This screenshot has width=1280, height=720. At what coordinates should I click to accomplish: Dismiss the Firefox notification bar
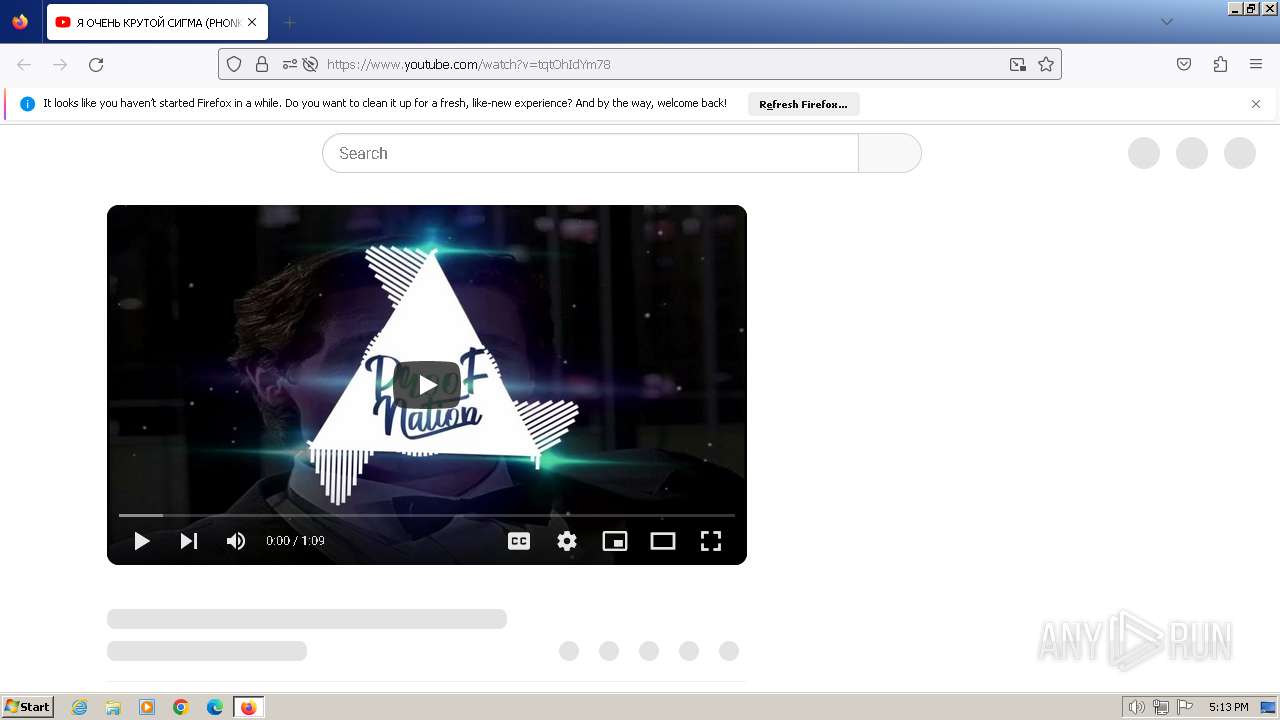tap(1256, 104)
